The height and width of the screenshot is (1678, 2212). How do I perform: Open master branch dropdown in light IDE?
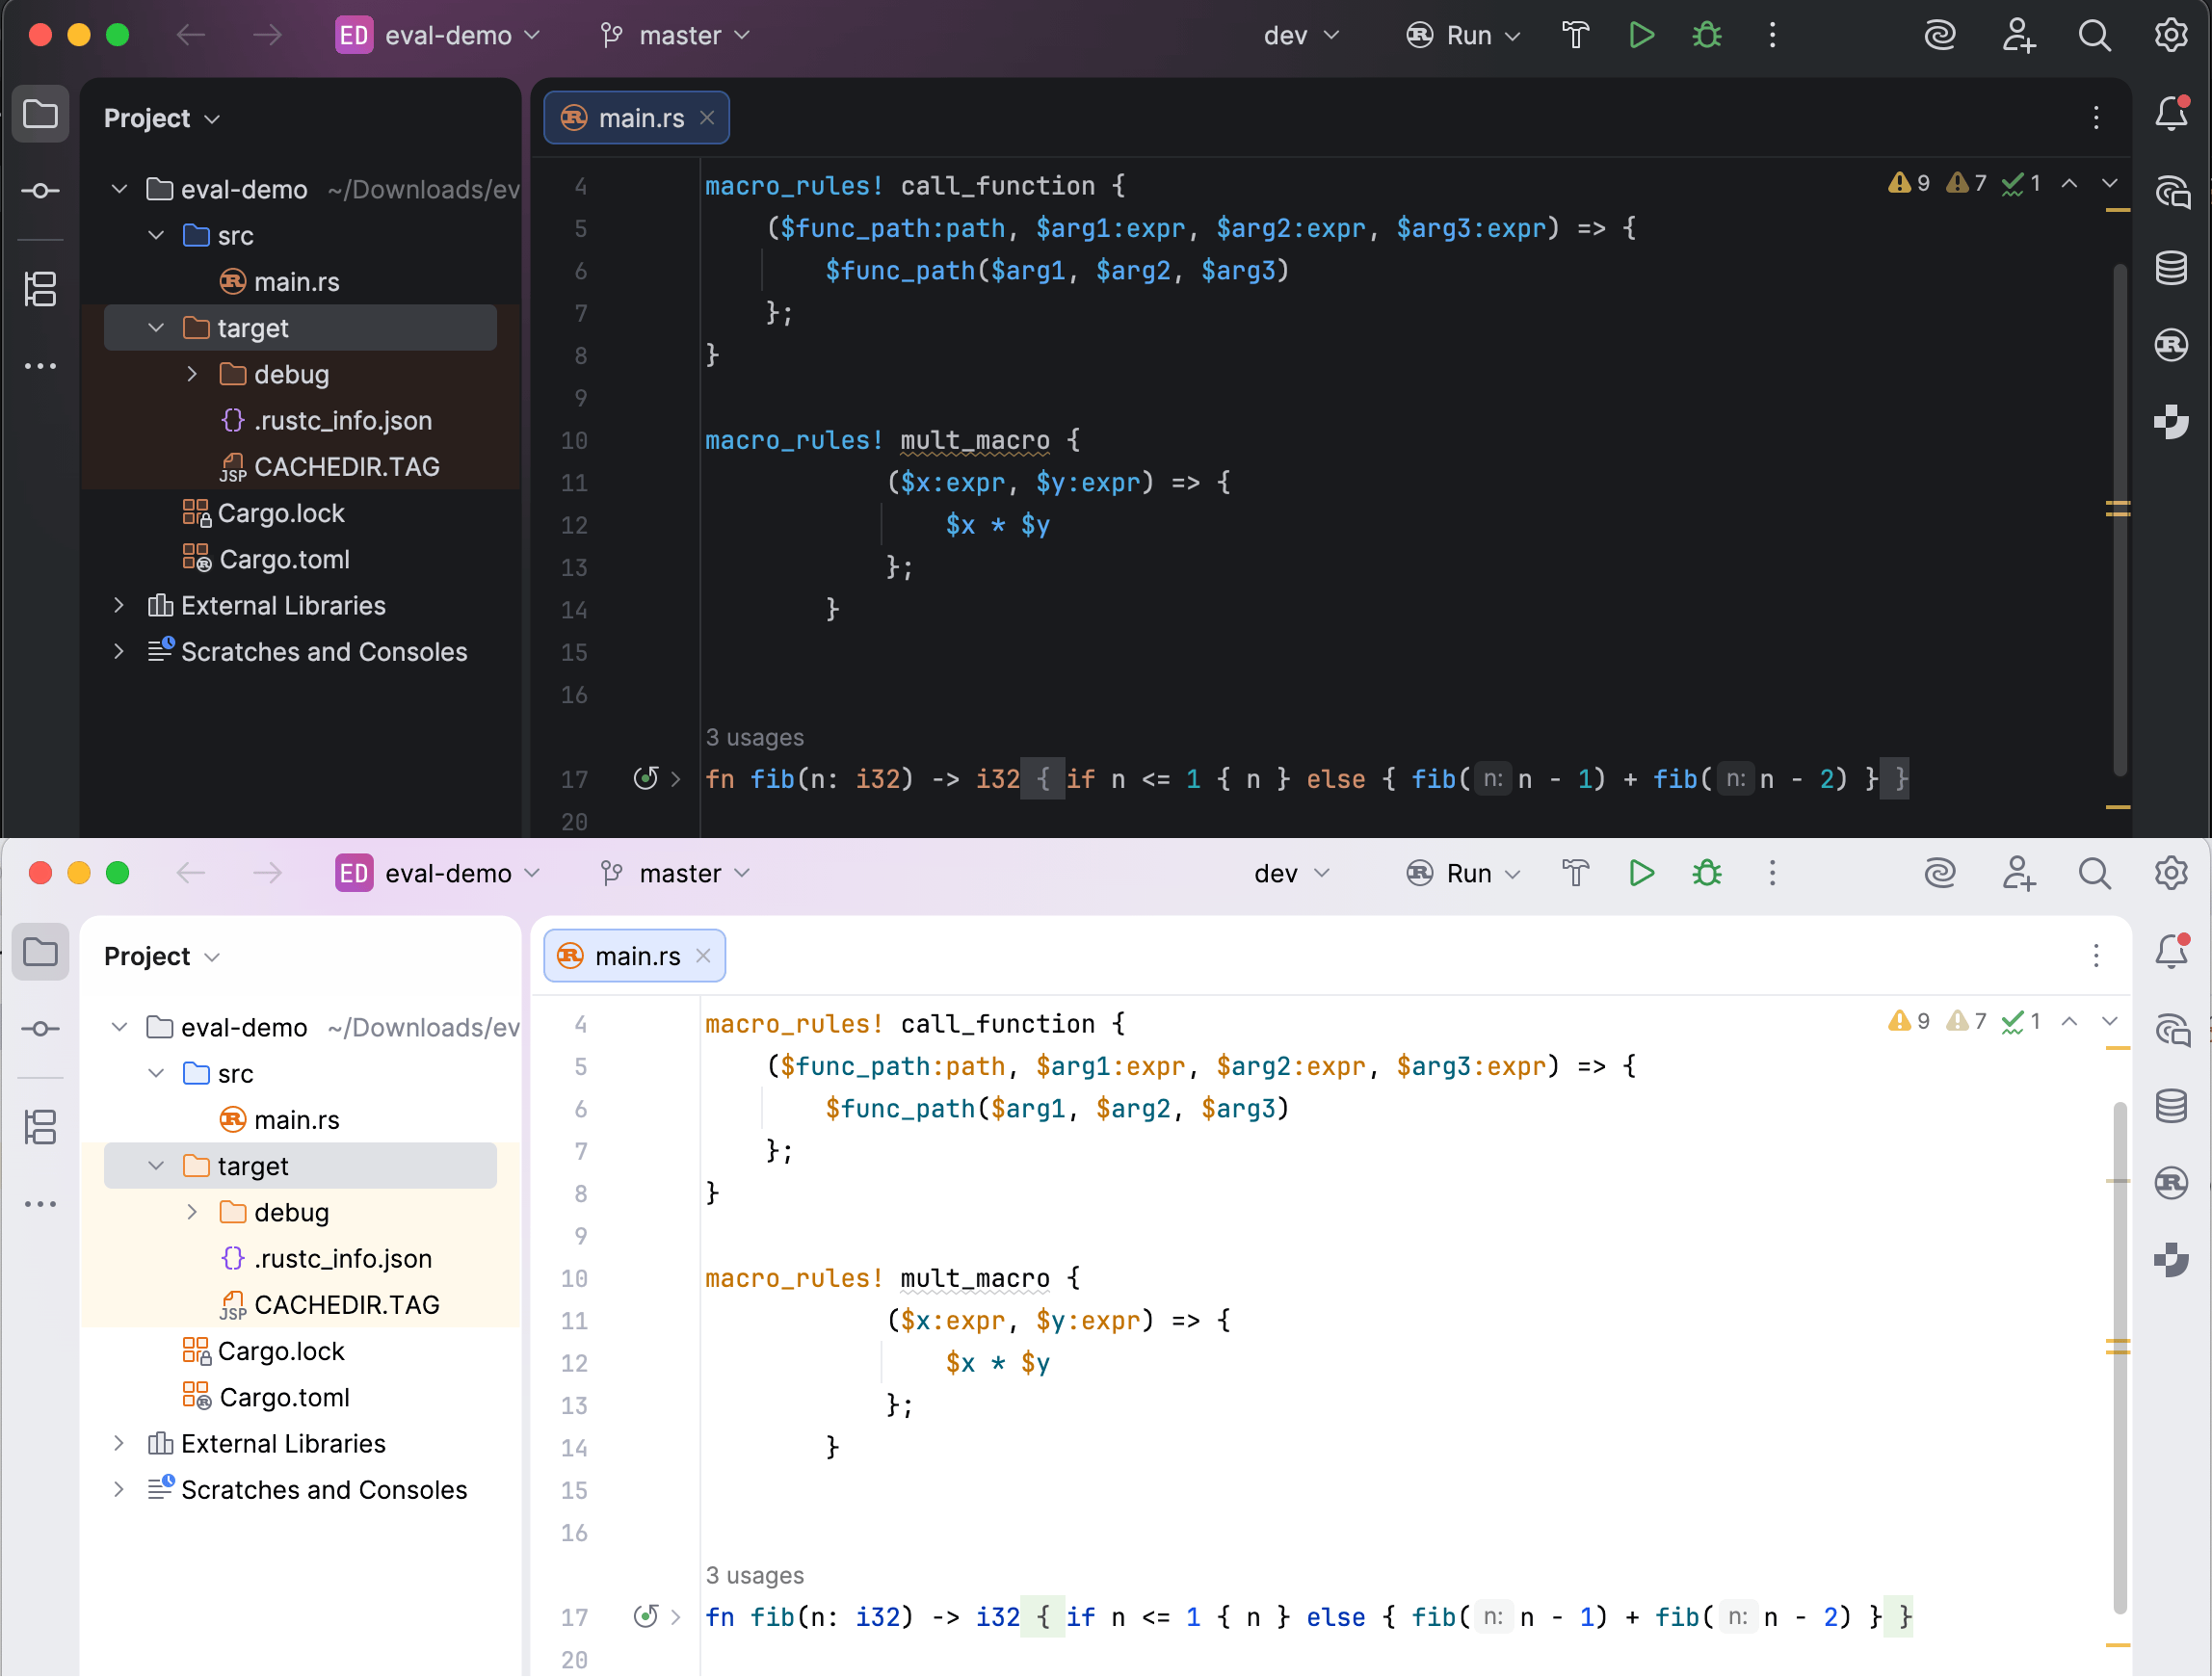(x=676, y=873)
